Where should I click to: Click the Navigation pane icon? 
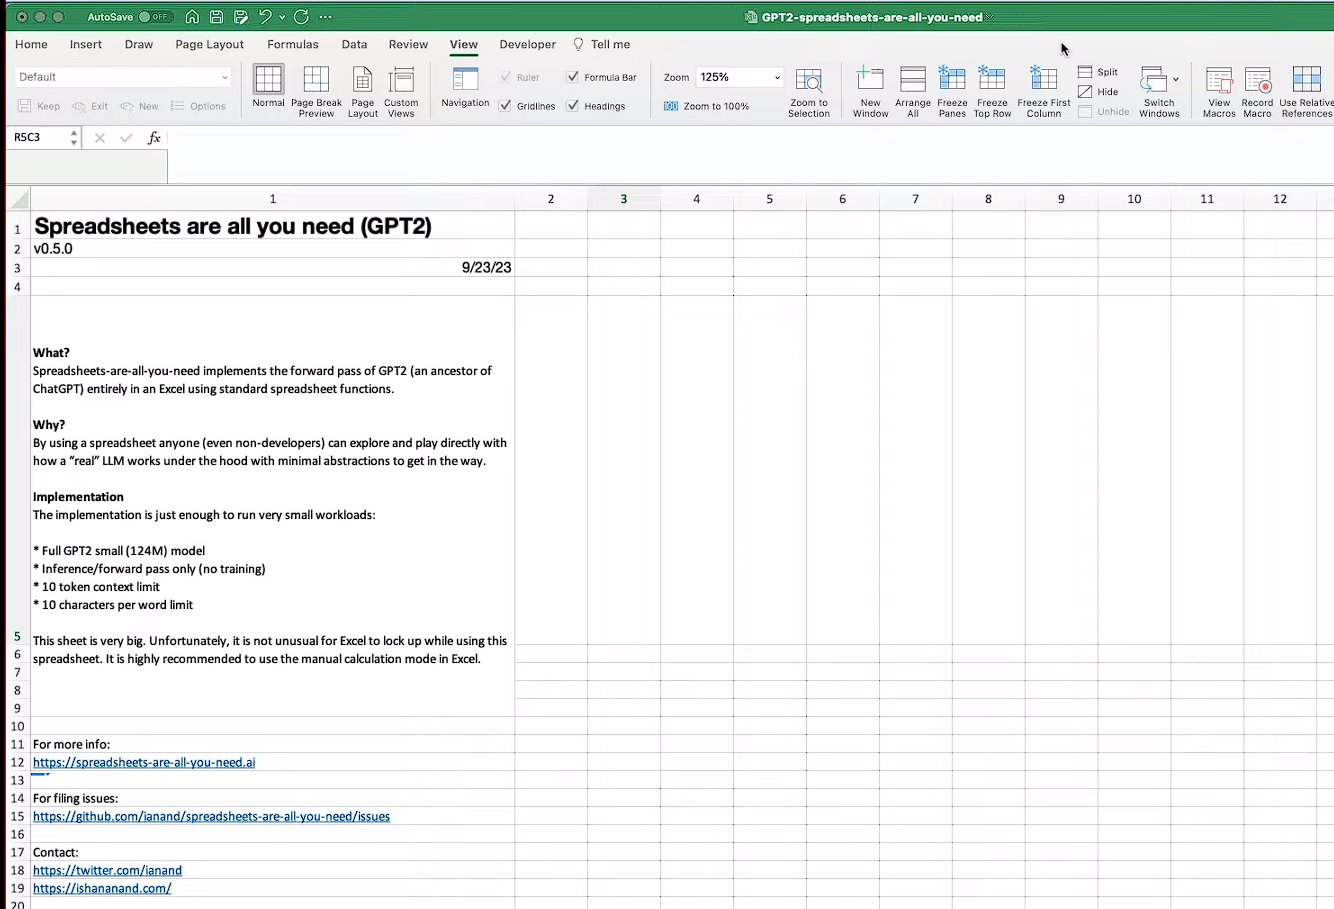tap(465, 90)
